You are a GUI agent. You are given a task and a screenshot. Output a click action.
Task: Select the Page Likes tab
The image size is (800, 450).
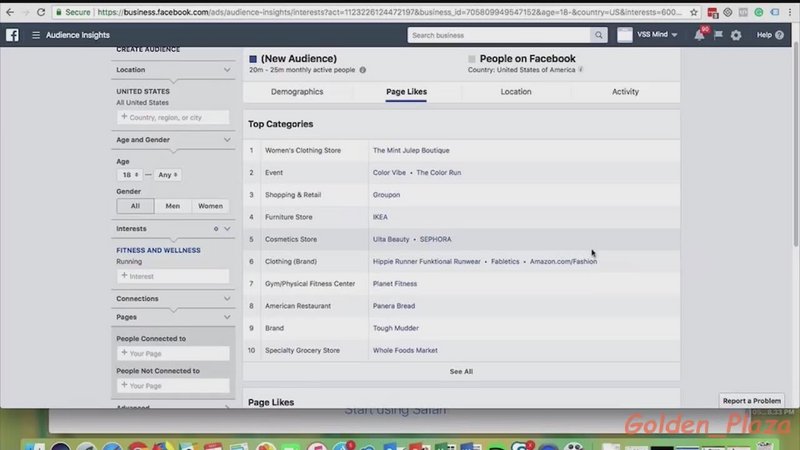406,92
